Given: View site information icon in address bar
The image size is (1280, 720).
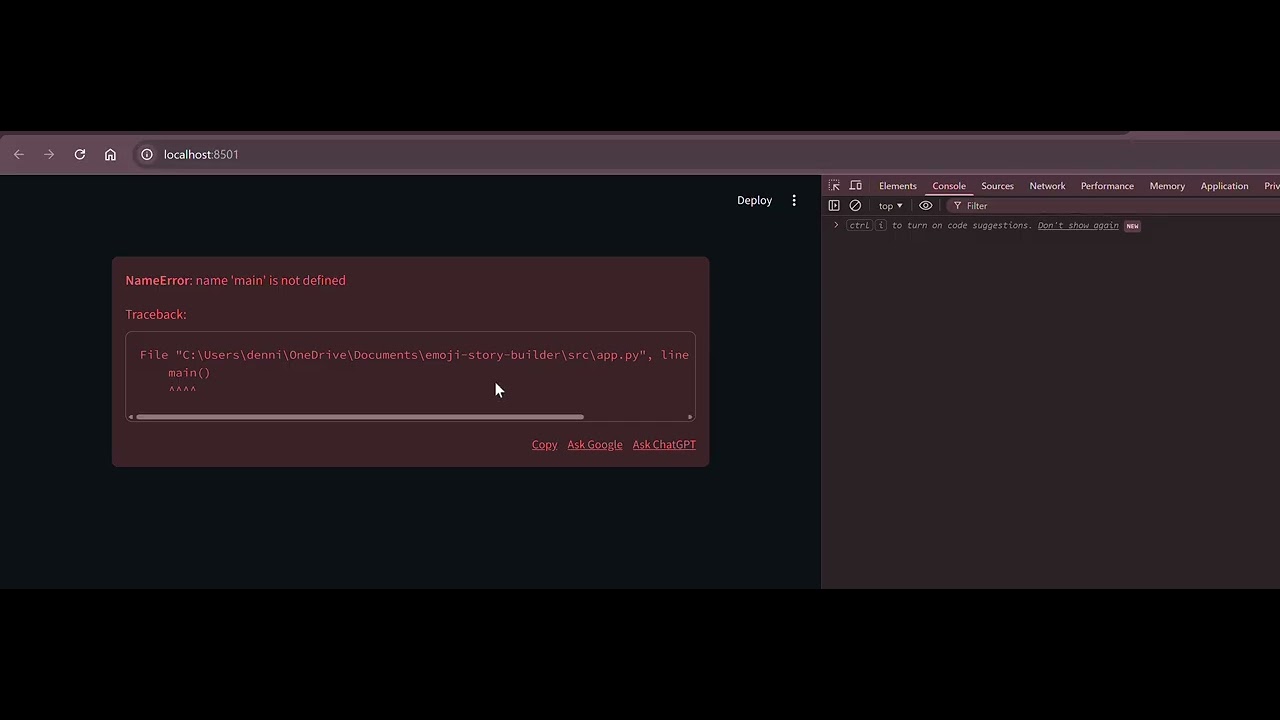Looking at the screenshot, I should pyautogui.click(x=146, y=154).
